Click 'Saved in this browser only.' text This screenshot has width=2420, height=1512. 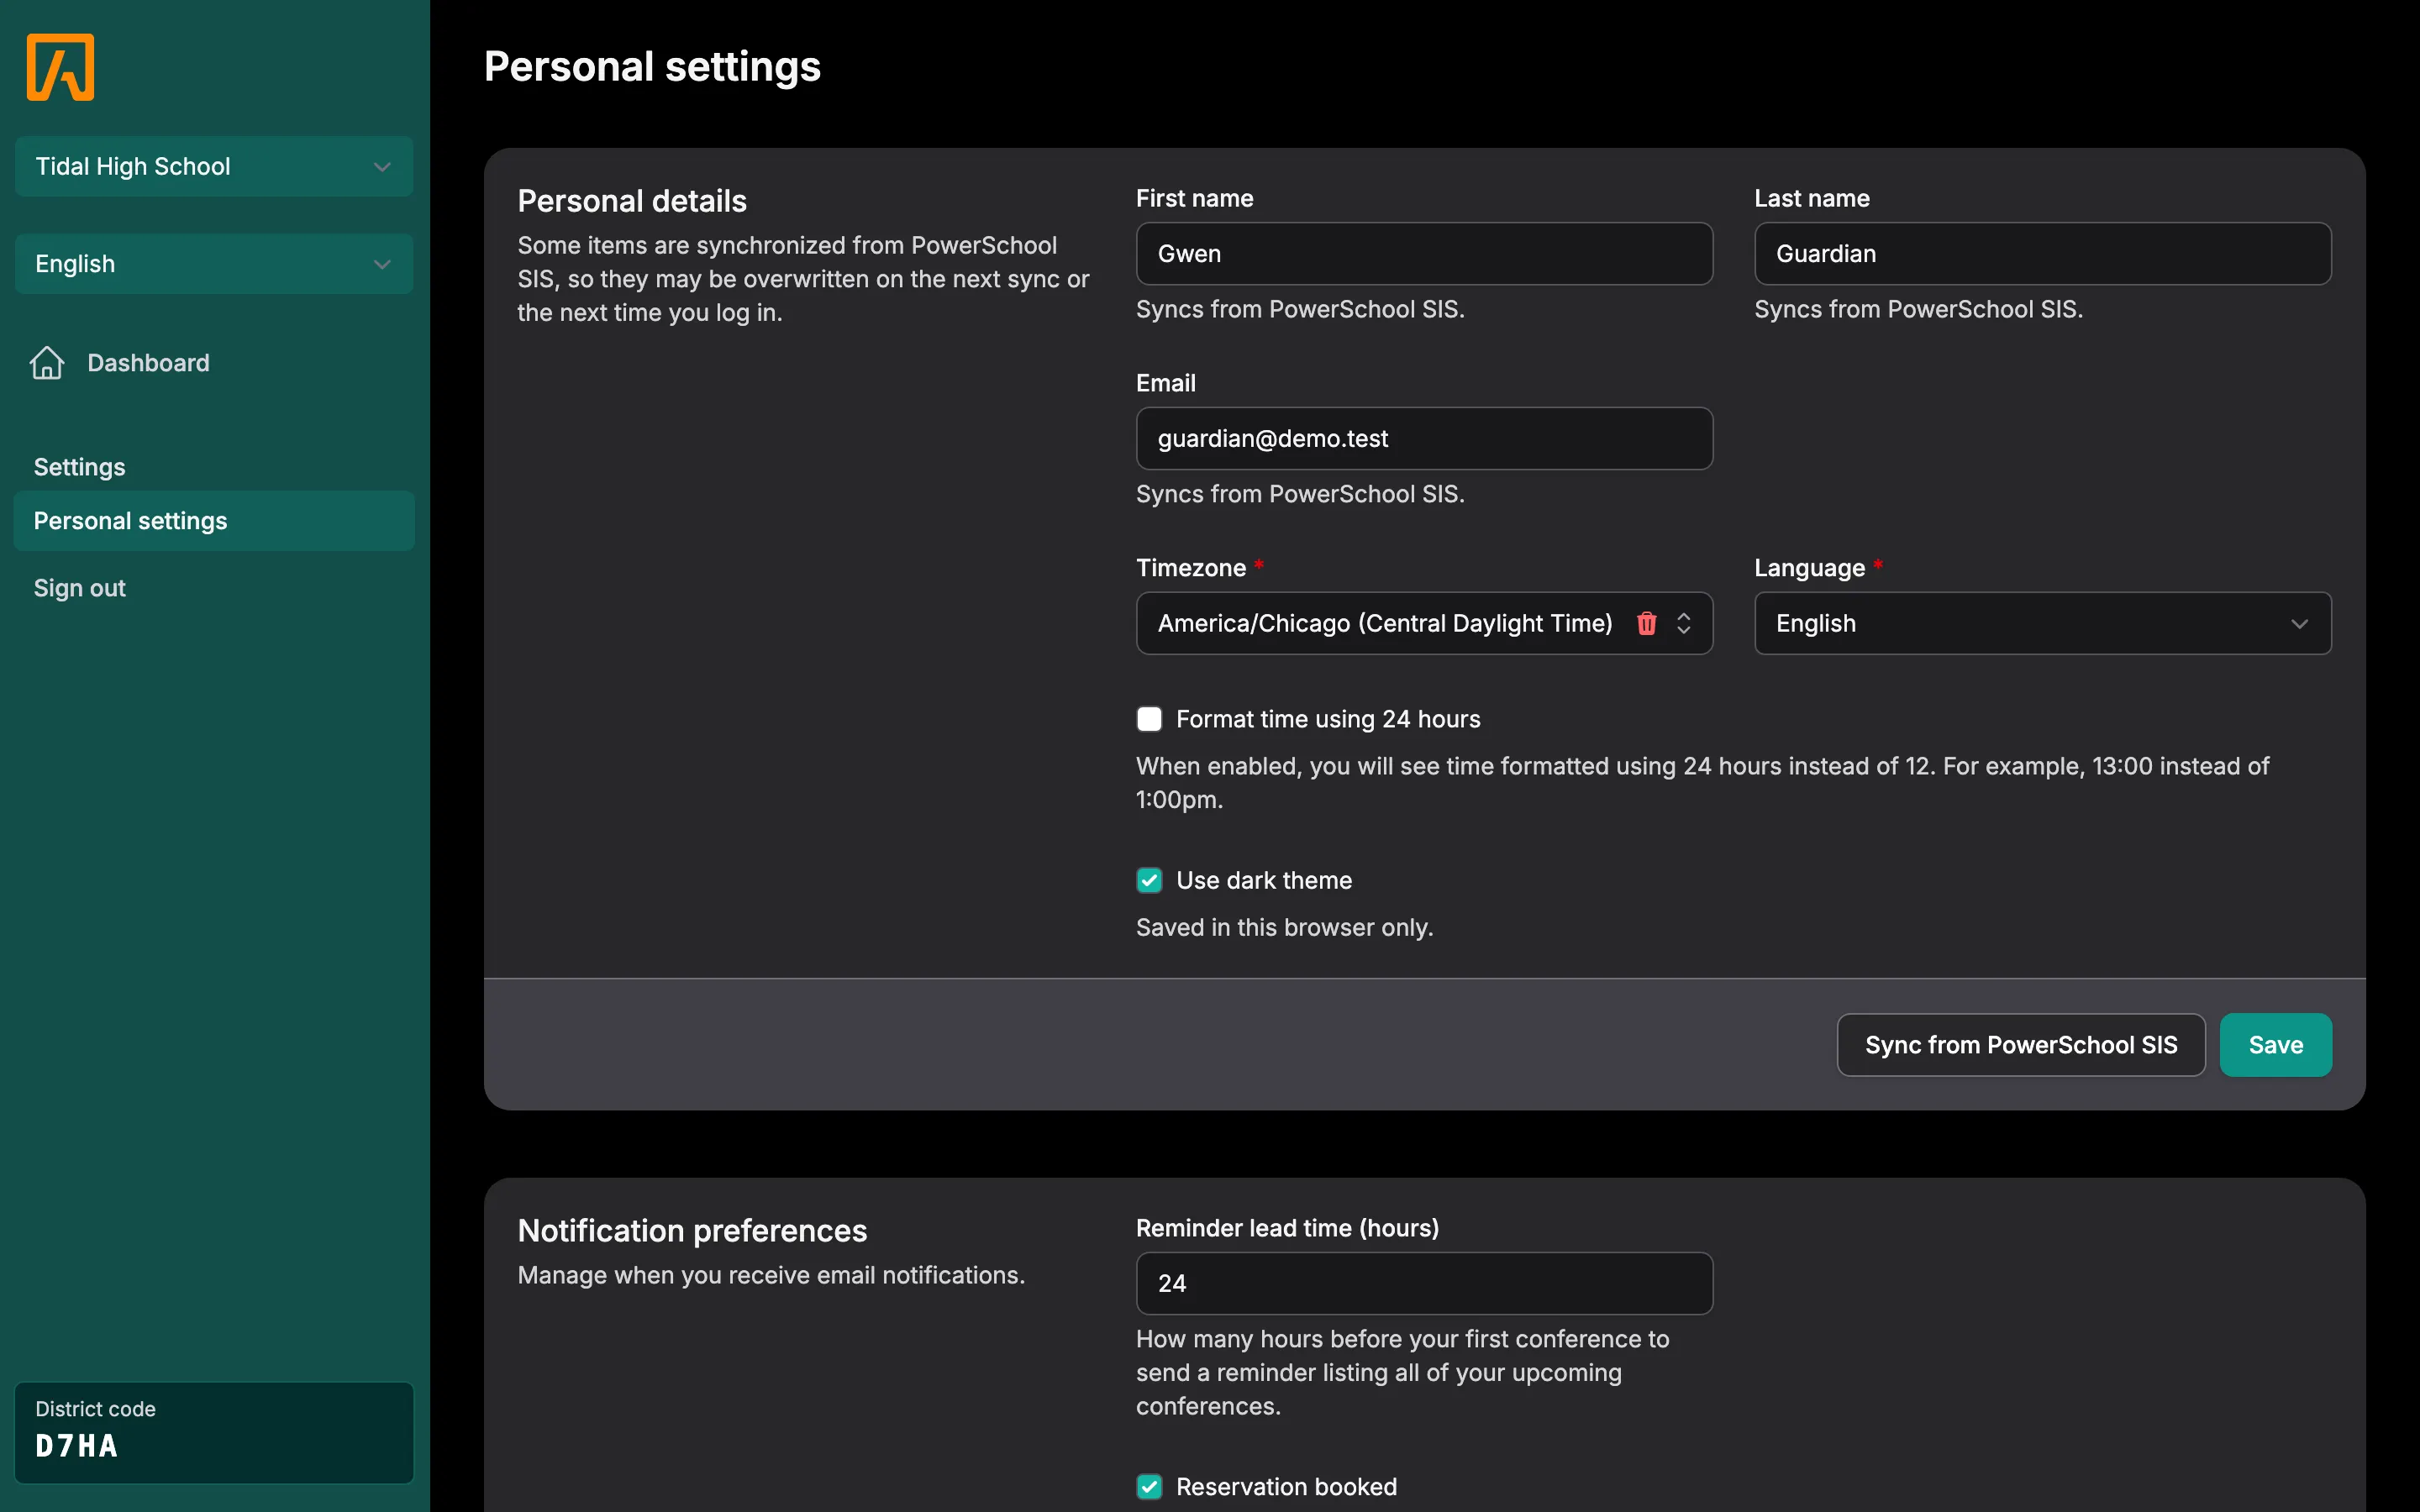tap(1284, 927)
